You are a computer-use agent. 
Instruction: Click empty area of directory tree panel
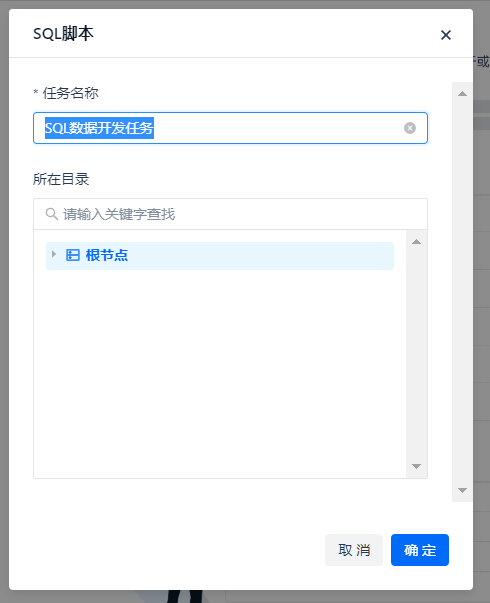220,369
